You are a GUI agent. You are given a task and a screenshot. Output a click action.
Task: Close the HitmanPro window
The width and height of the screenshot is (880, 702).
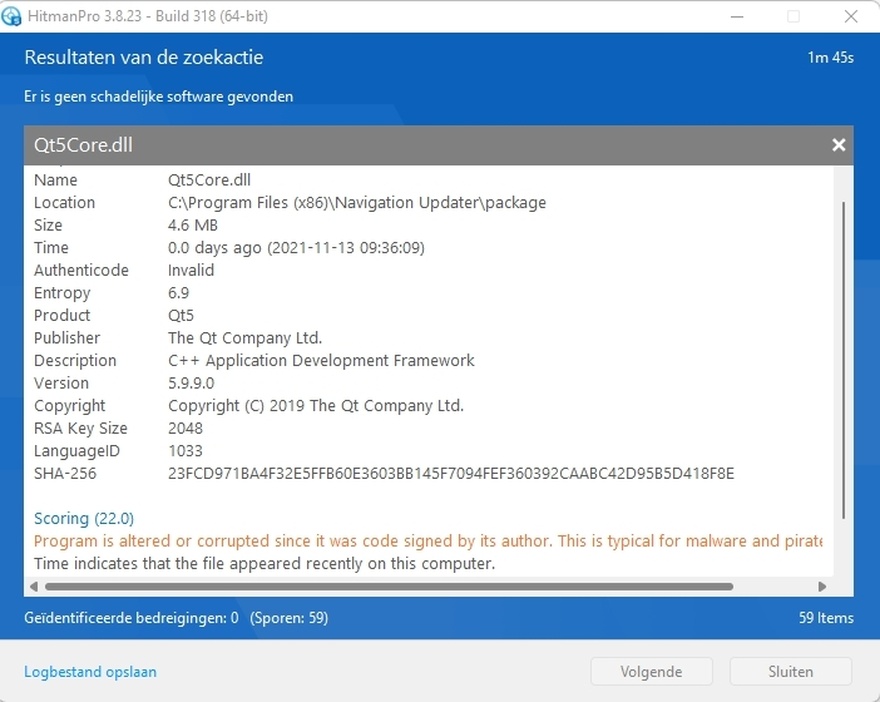coord(851,16)
